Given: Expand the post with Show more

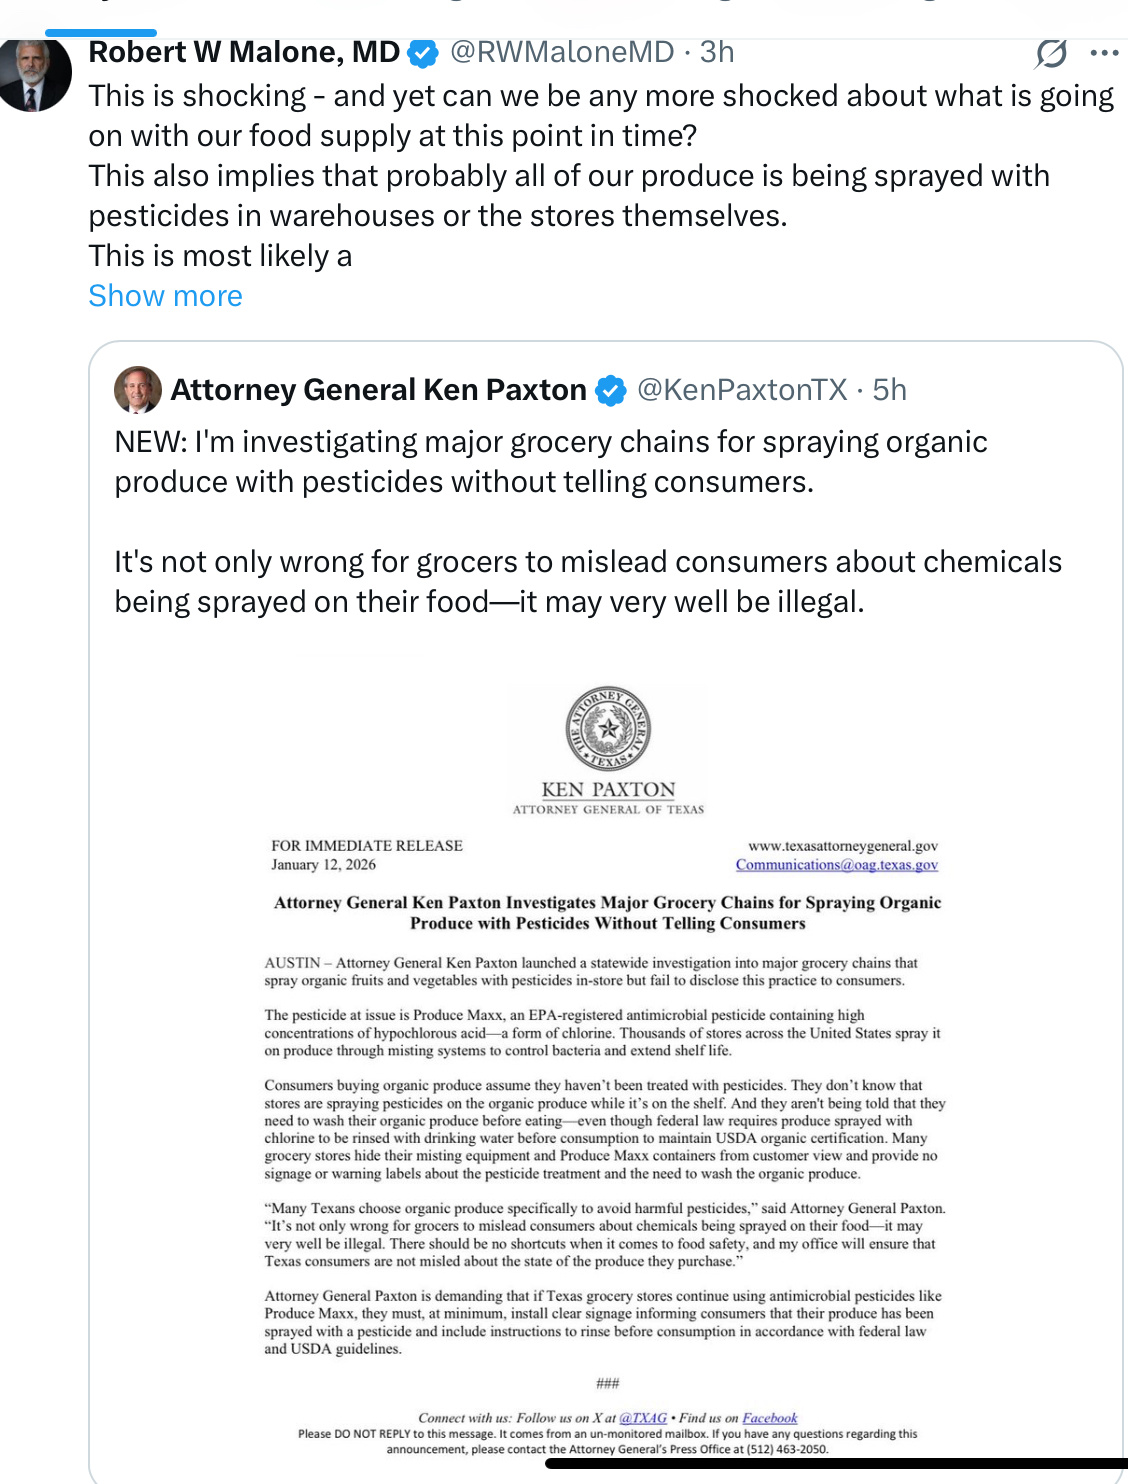Looking at the screenshot, I should [x=165, y=296].
